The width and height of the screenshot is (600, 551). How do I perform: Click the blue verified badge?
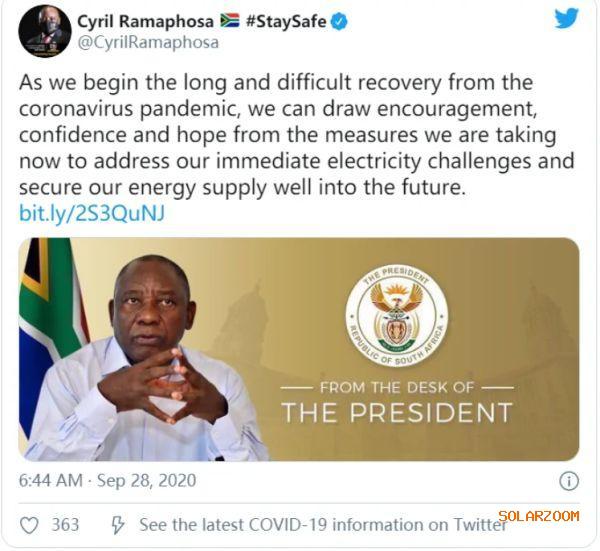[340, 21]
